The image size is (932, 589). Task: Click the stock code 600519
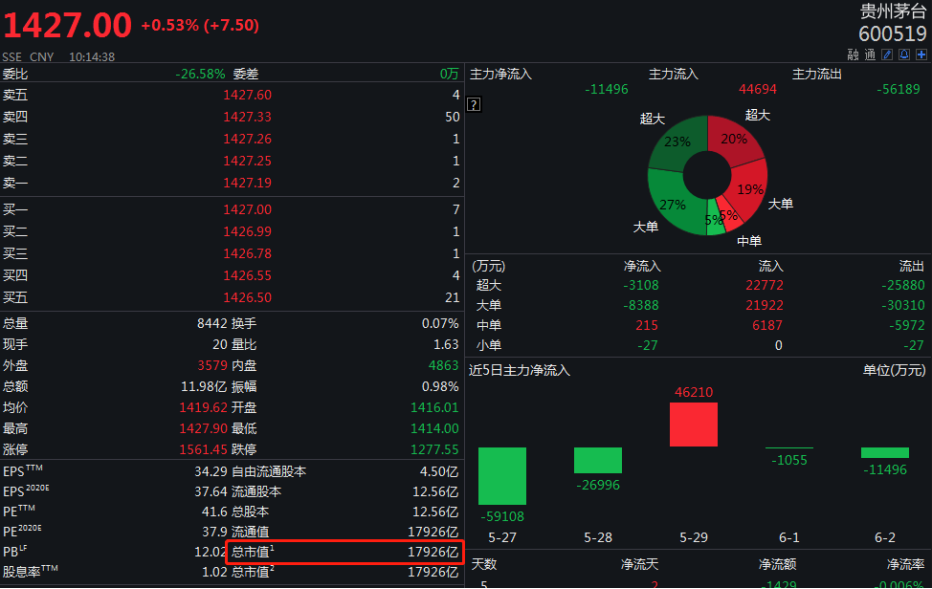pyautogui.click(x=892, y=34)
